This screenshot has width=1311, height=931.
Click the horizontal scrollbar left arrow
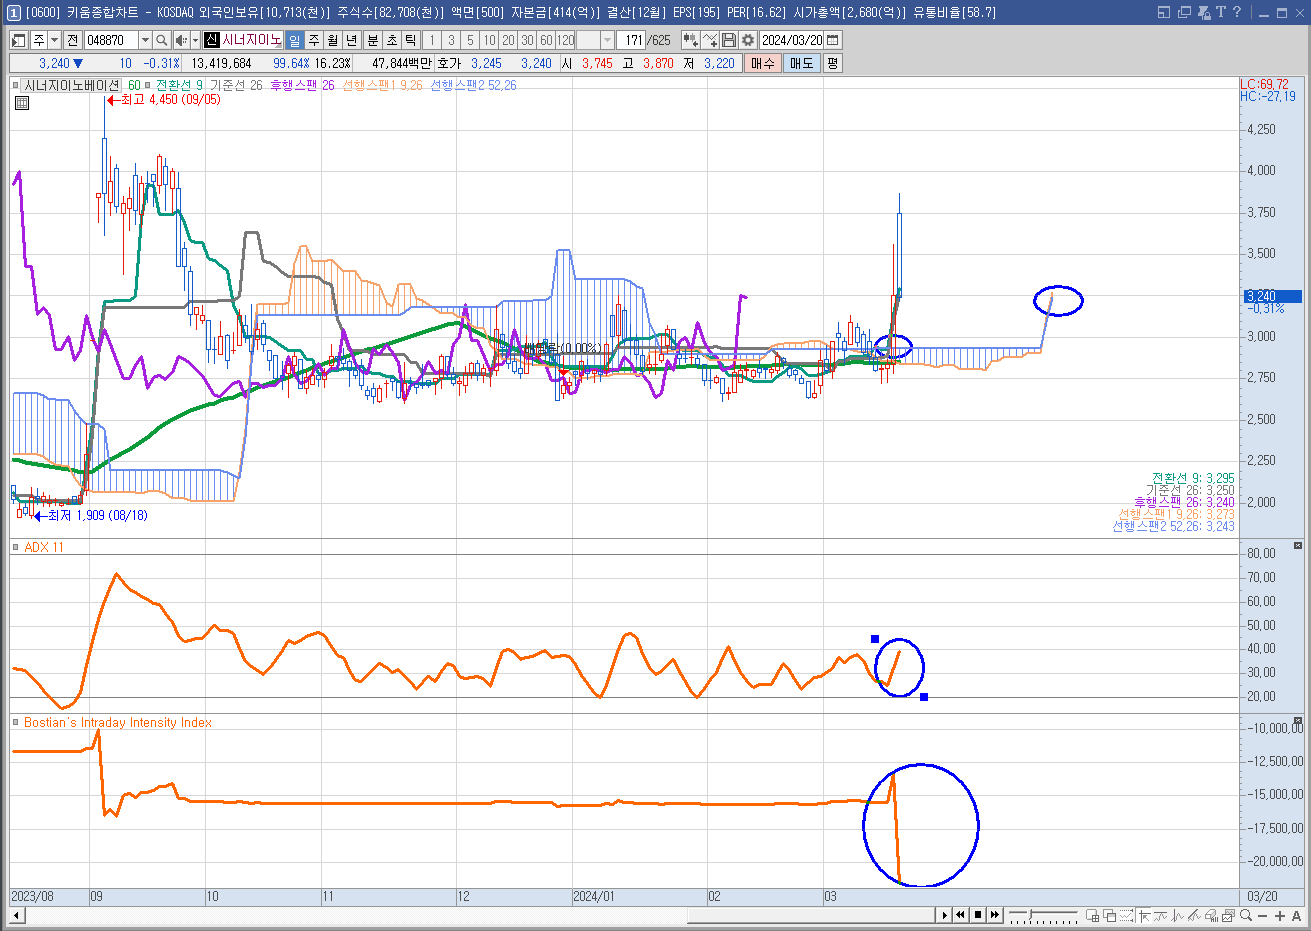click(x=17, y=915)
